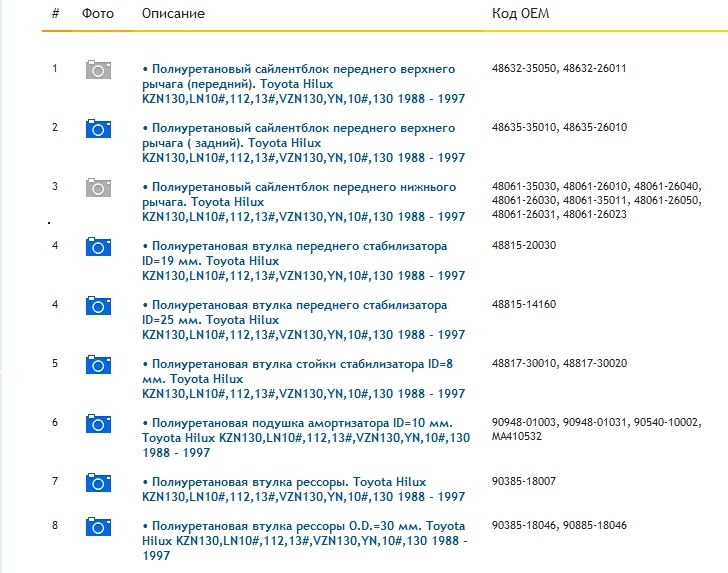Open втулка рессоры O.D.=30 мм link
Screen dimensions: 728x573
click(305, 540)
